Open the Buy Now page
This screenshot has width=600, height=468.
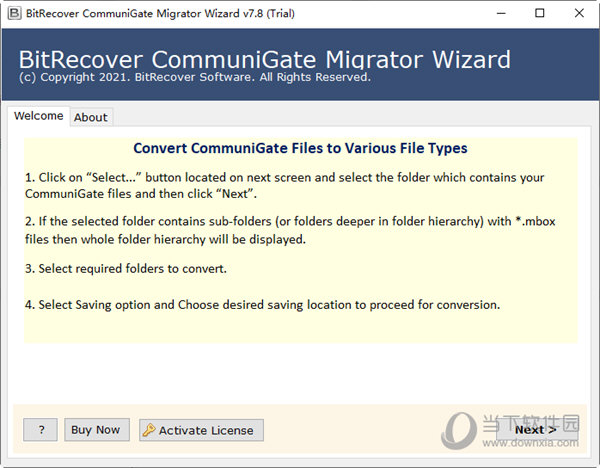click(x=96, y=430)
